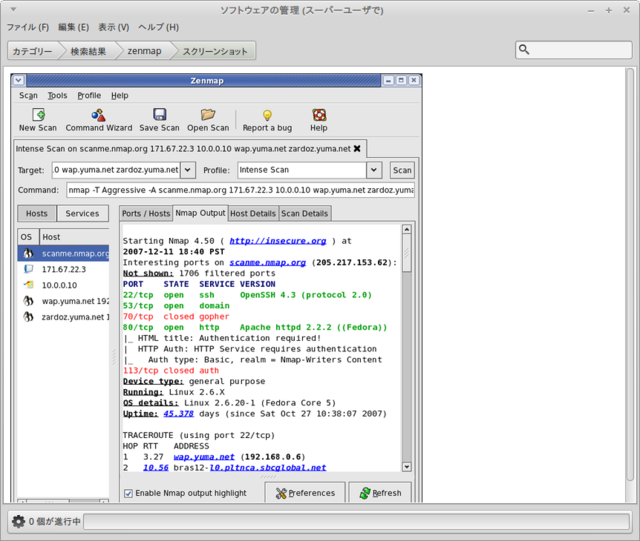640x541 pixels.
Task: Click the OS column header
Action: coord(28,237)
